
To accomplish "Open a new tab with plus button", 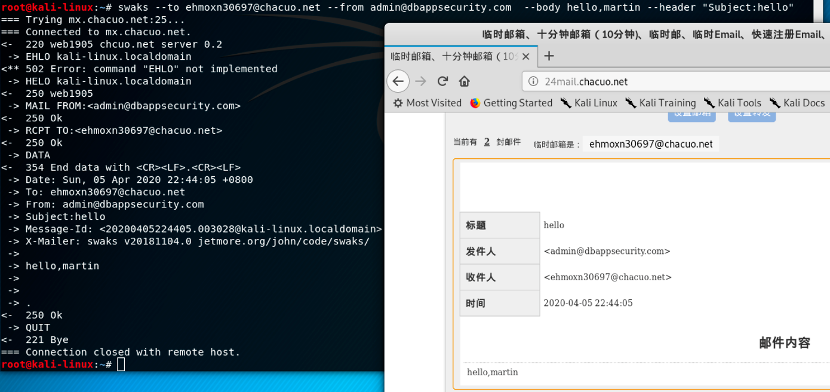I will [549, 56].
